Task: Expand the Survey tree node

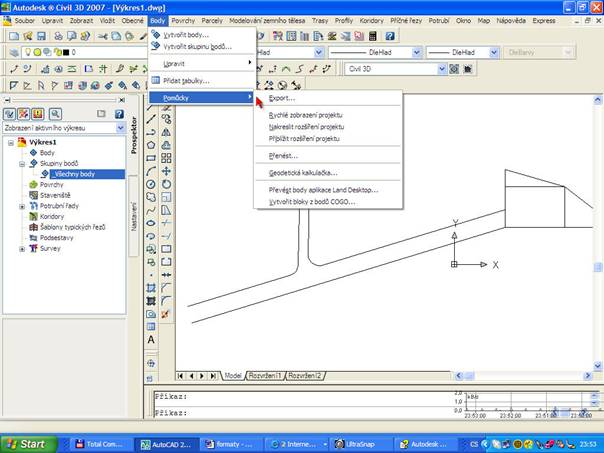Action: (x=22, y=249)
